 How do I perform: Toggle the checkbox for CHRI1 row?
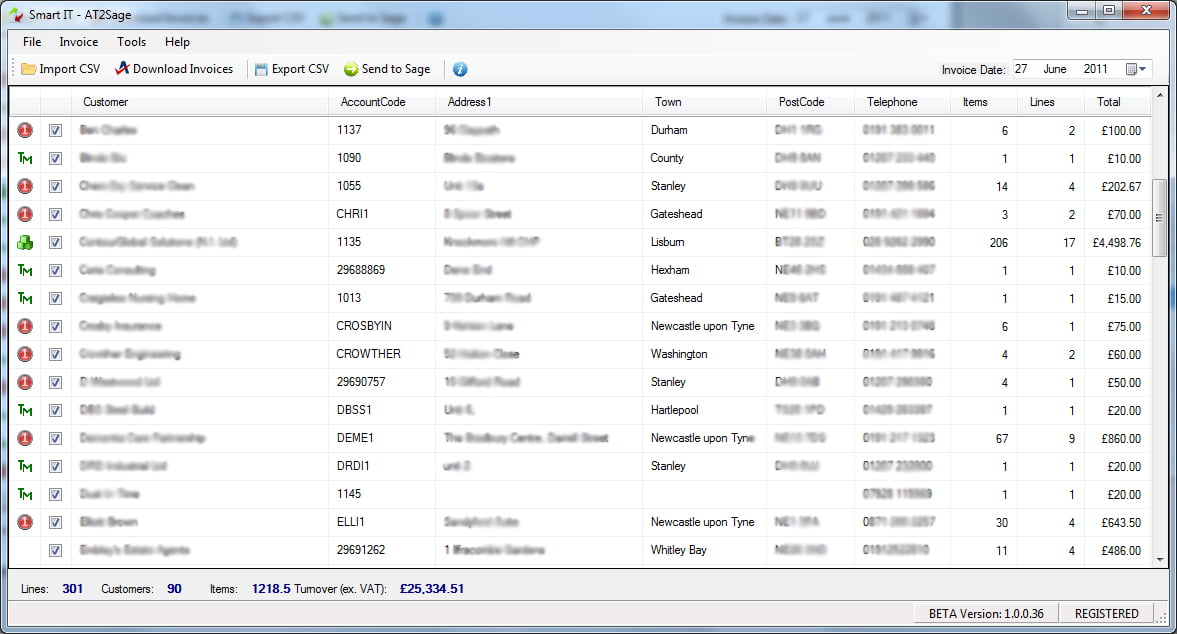tap(56, 215)
